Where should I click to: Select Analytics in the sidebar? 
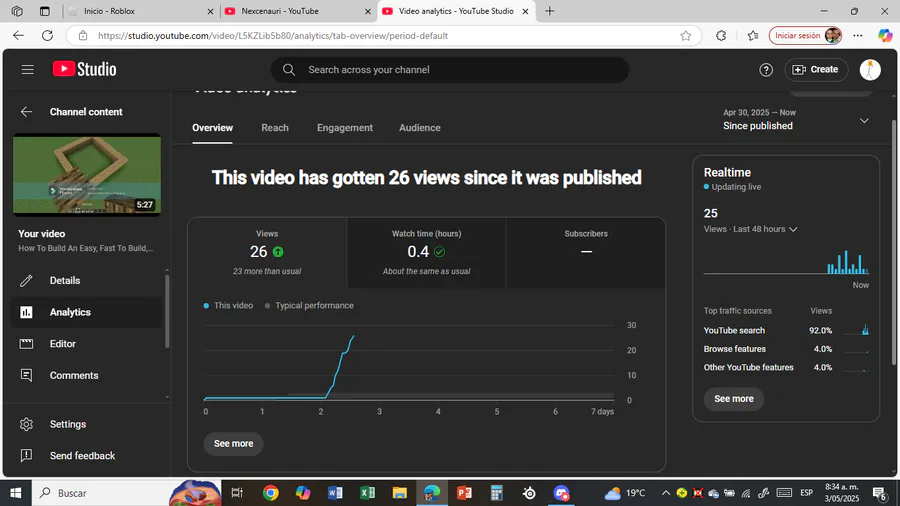[x=87, y=312]
